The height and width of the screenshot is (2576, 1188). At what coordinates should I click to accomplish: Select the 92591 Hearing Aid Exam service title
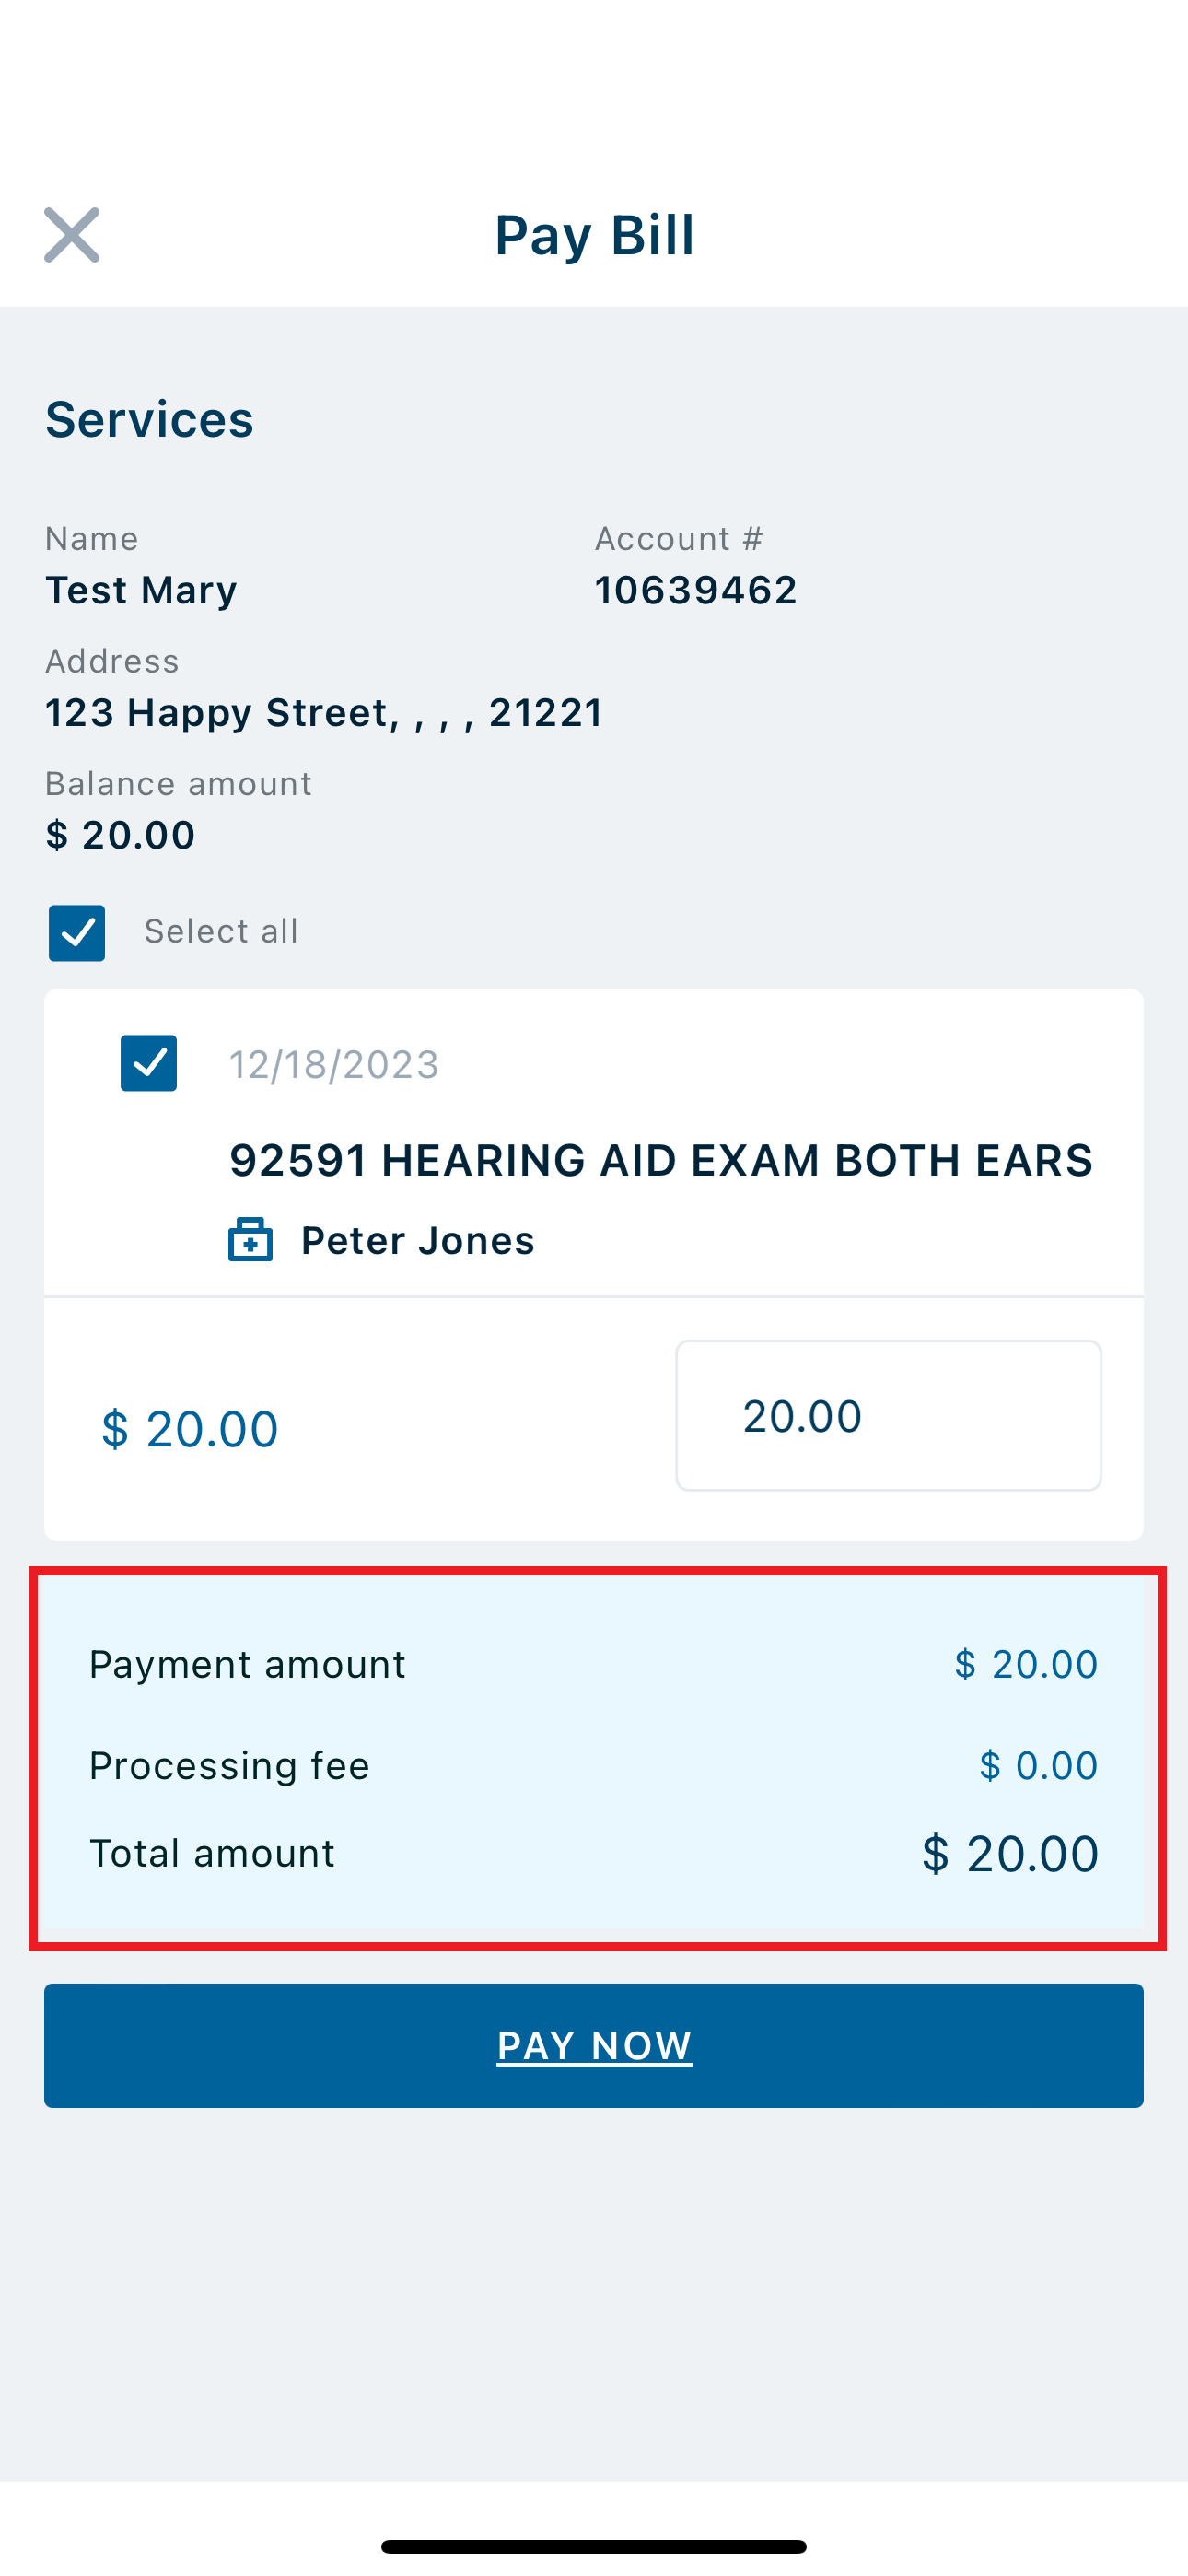point(661,1160)
